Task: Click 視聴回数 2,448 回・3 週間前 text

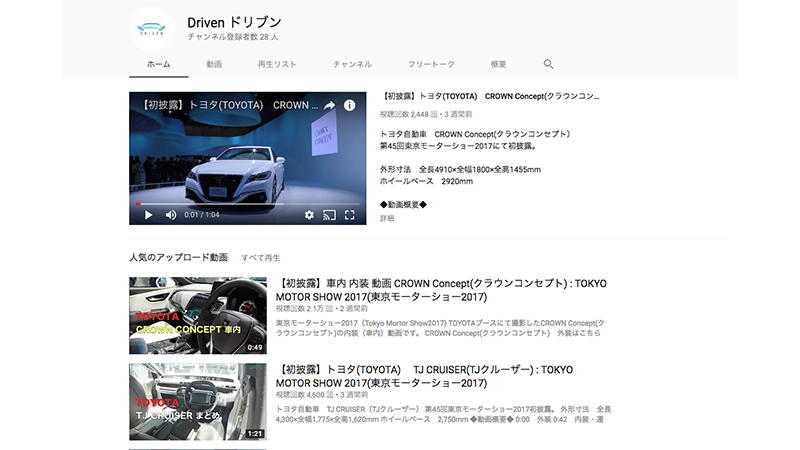Action: (426, 114)
